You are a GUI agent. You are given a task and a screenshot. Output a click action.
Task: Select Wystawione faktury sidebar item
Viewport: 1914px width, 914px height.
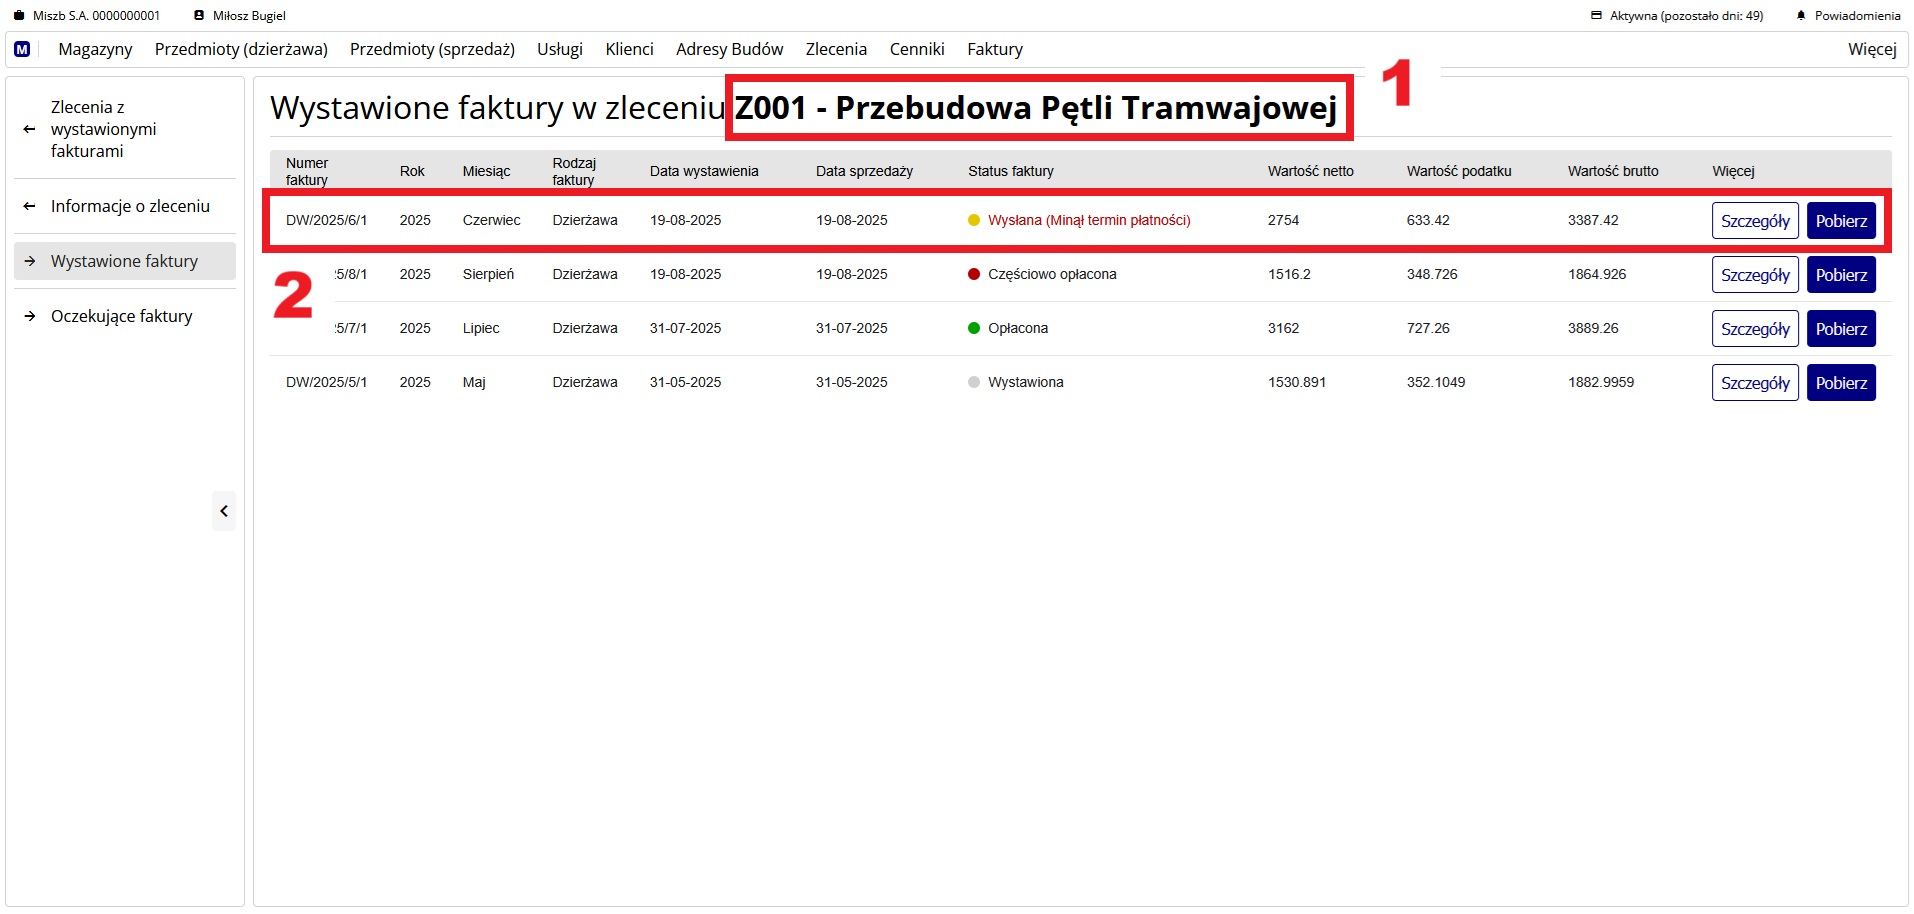(124, 261)
